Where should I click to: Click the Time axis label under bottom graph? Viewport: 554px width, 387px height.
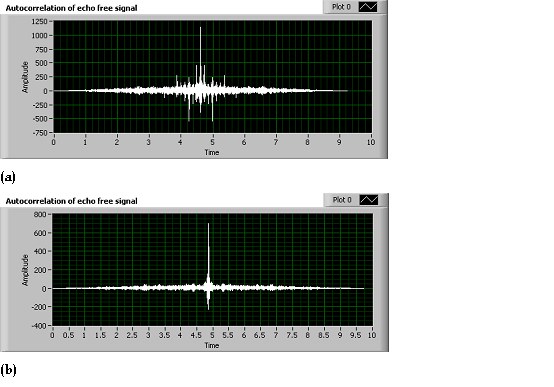212,345
